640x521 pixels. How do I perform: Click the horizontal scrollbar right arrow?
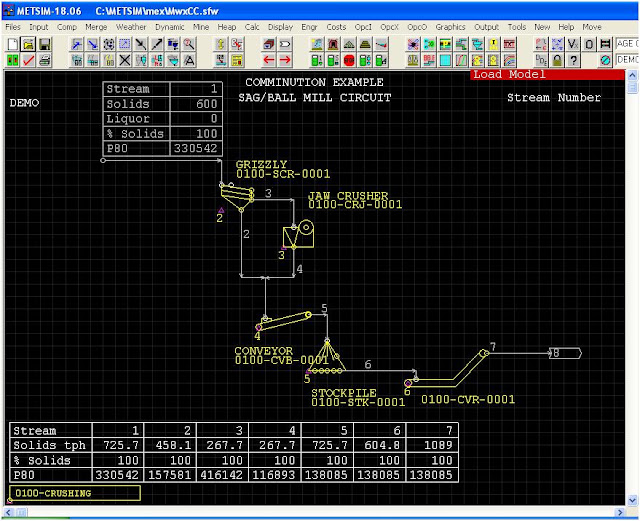pyautogui.click(x=620, y=512)
